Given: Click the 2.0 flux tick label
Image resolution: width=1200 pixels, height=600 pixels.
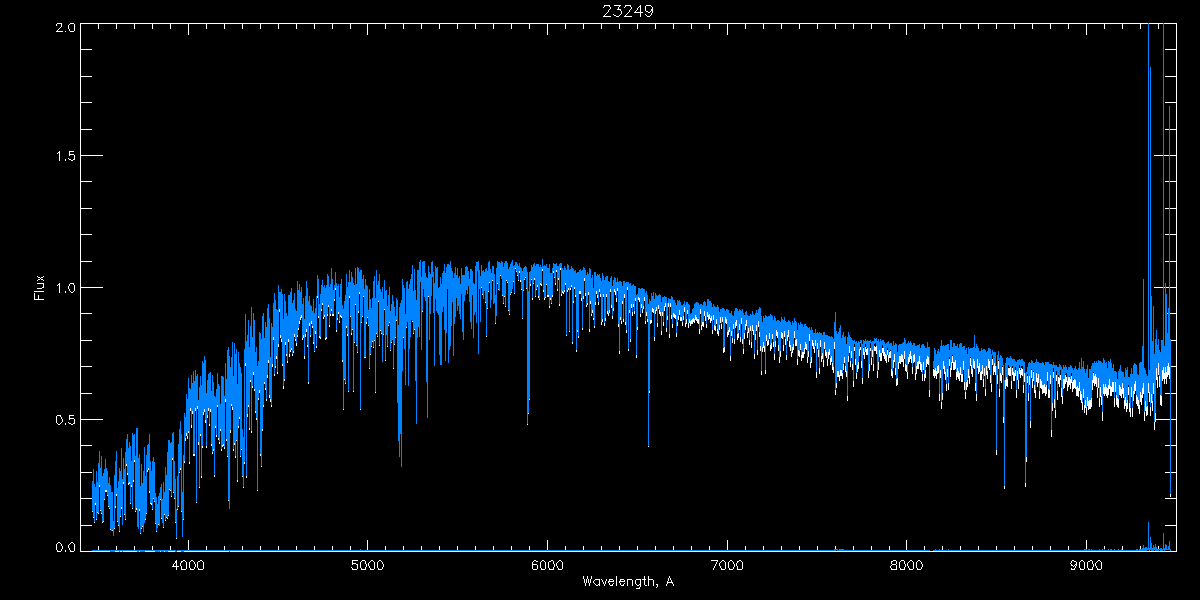Looking at the screenshot, I should (63, 28).
